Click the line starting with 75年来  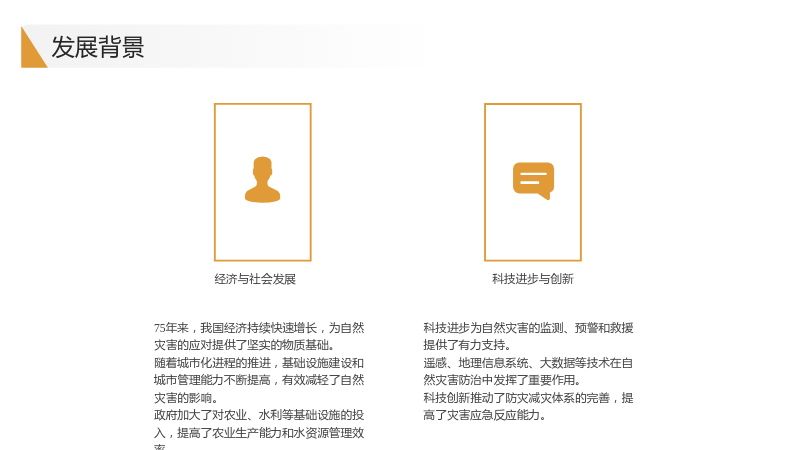(259, 328)
